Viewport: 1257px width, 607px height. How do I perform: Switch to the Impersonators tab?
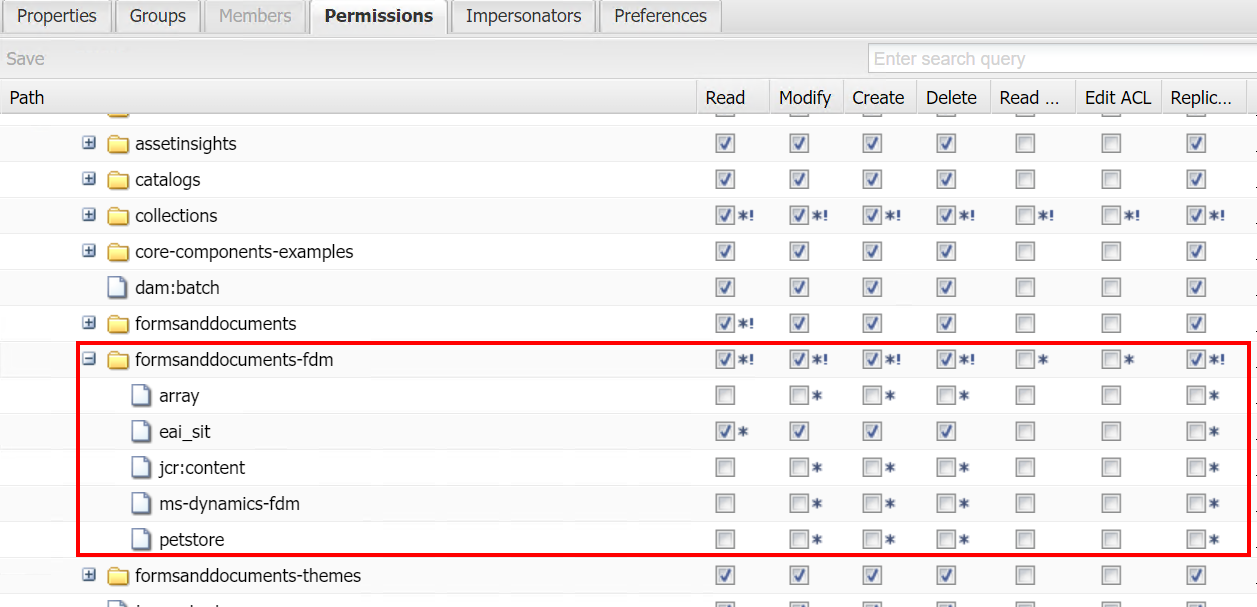click(523, 16)
